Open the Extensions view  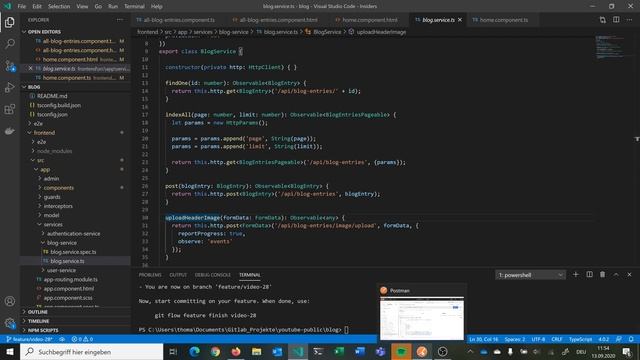pyautogui.click(x=10, y=109)
